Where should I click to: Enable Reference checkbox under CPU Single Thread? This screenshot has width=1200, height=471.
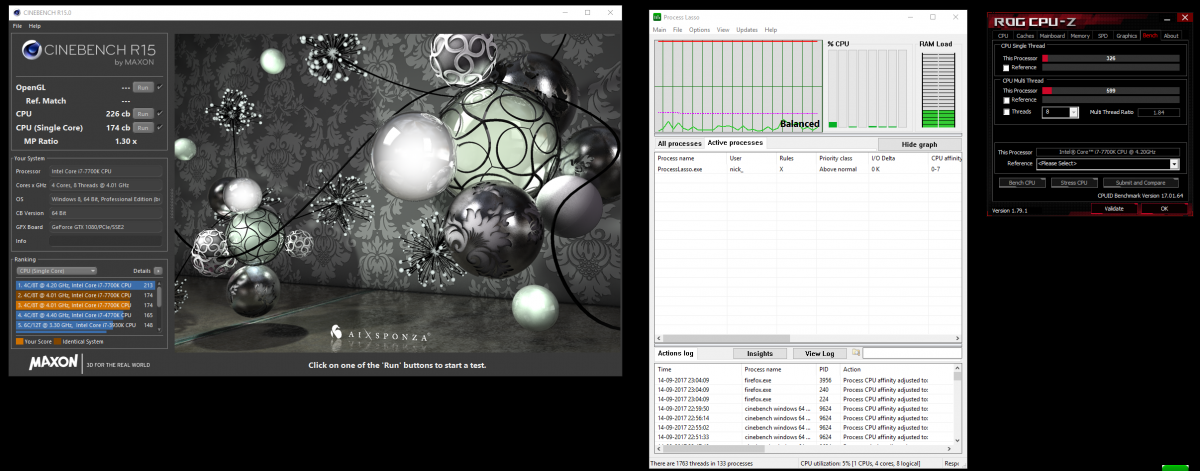(x=1006, y=67)
